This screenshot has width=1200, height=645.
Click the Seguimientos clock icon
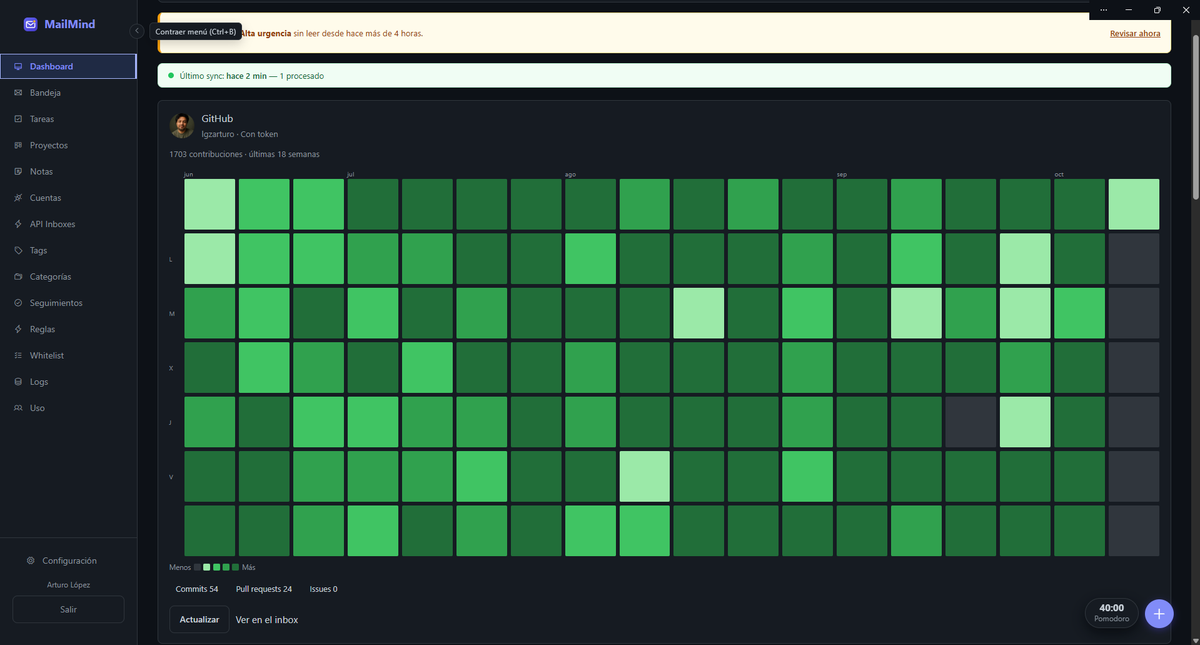(x=18, y=303)
